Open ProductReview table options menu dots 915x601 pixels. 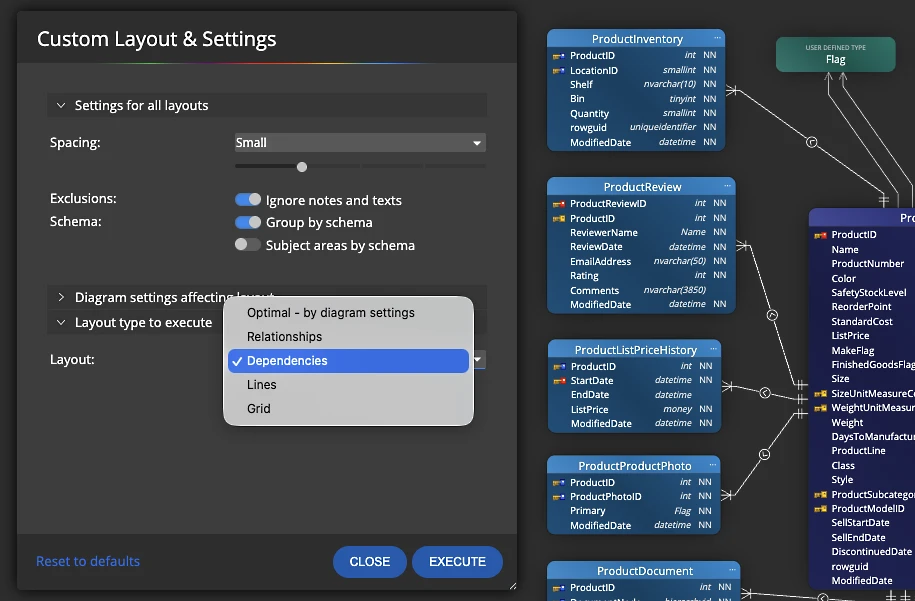[727, 186]
